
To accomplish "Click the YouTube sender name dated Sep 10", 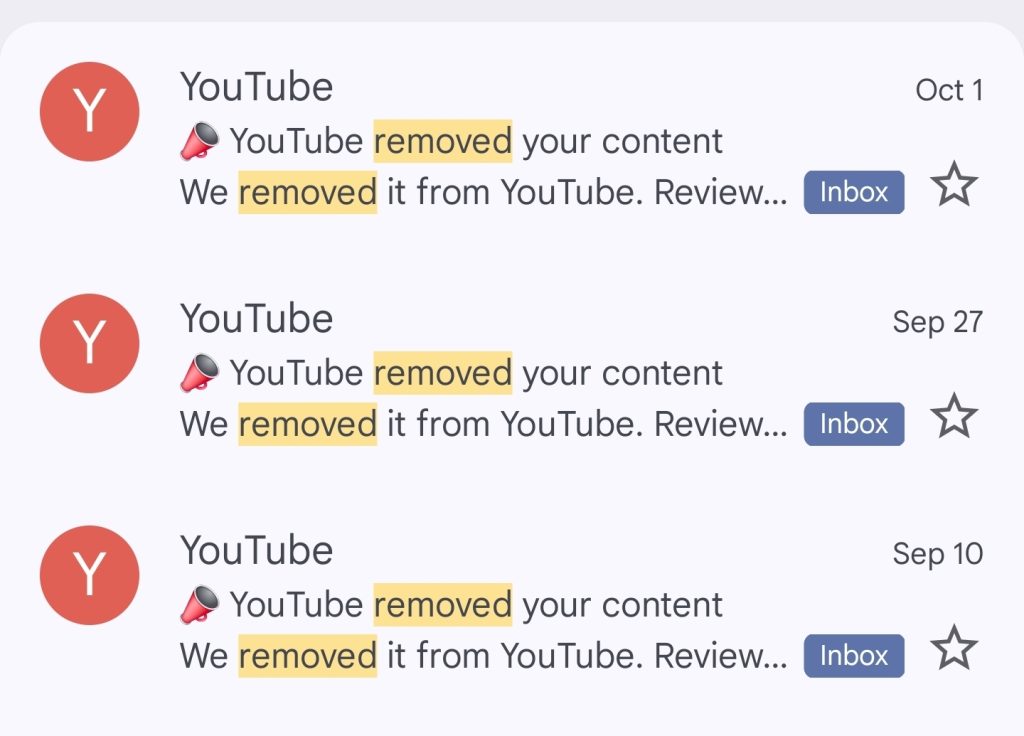I will coord(257,551).
